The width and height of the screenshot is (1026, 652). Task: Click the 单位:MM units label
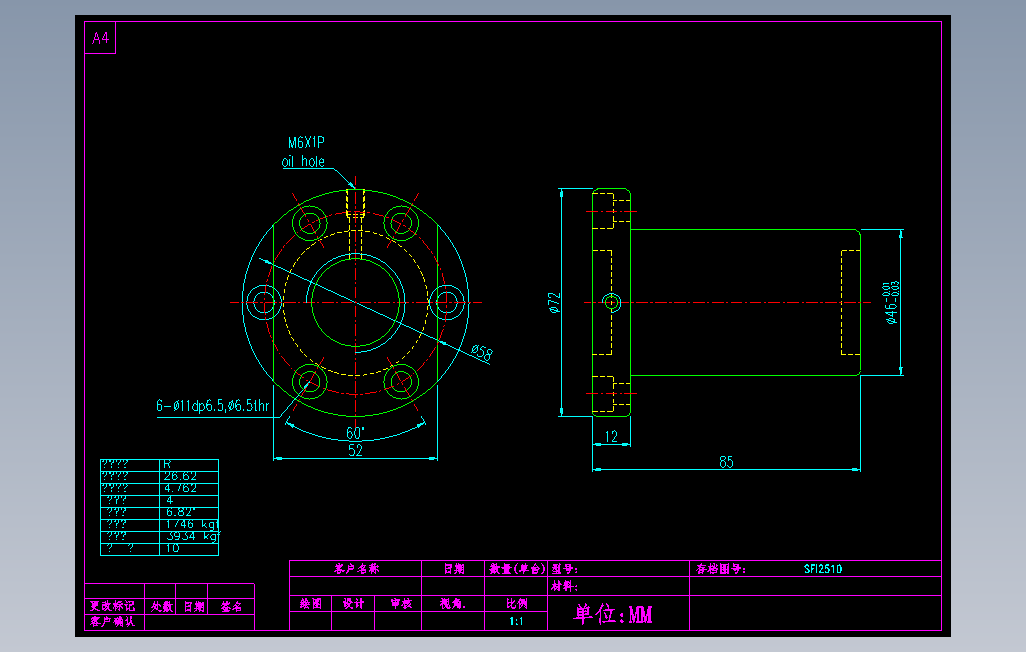pyautogui.click(x=613, y=614)
